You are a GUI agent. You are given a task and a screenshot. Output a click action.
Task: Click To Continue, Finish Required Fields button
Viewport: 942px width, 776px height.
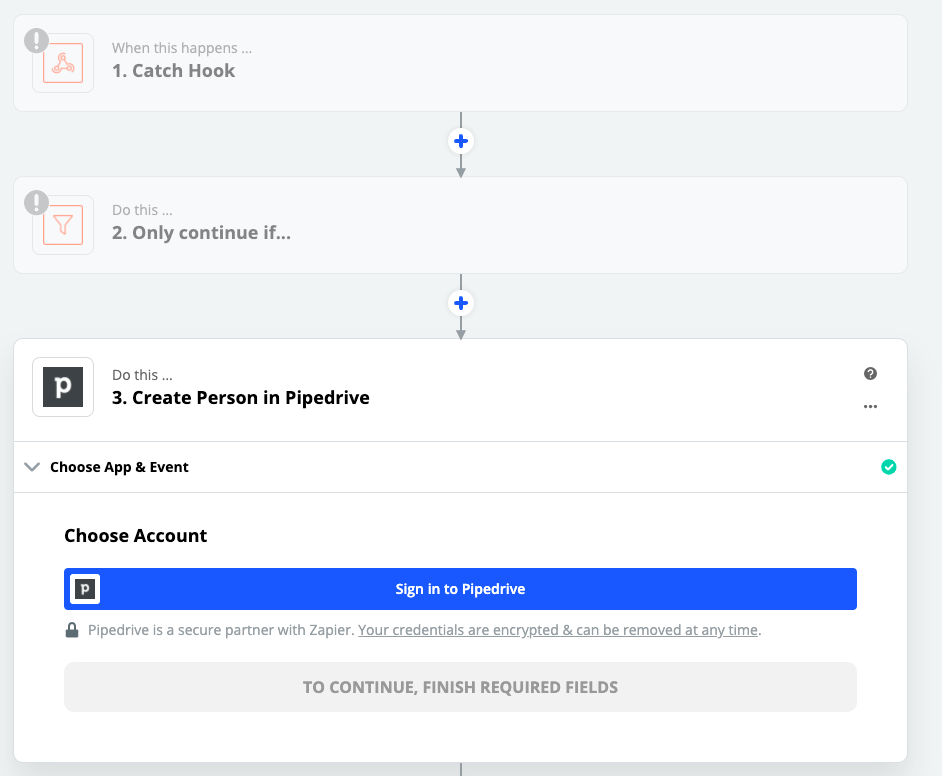click(x=460, y=687)
